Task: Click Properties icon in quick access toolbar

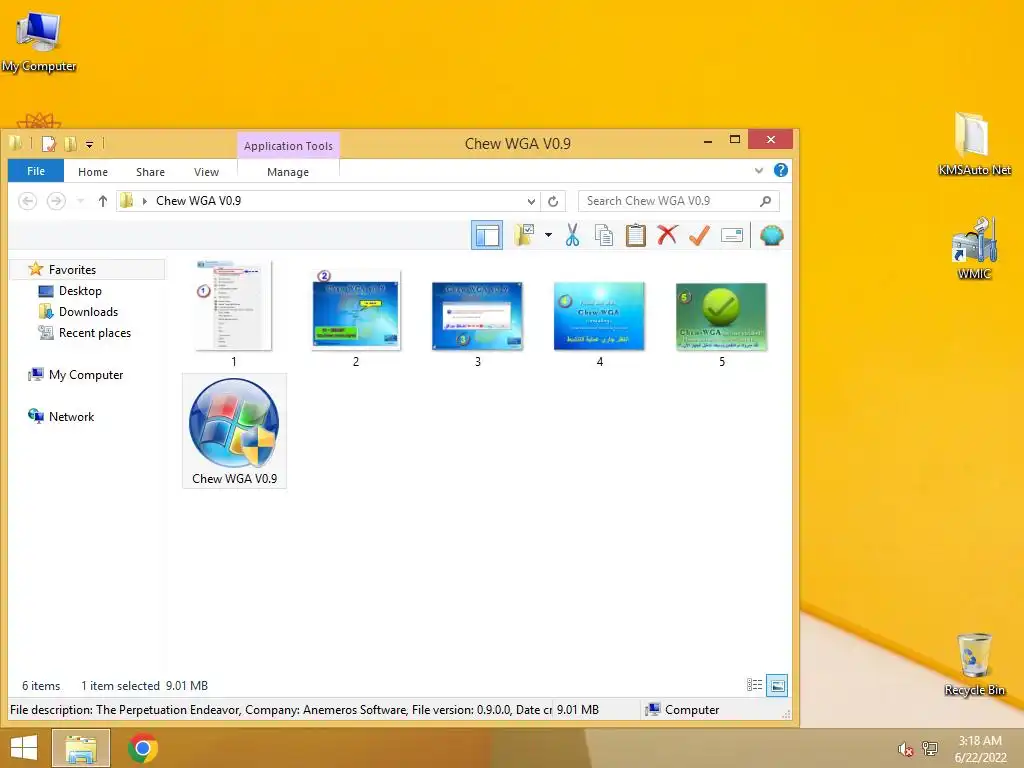Action: pyautogui.click(x=49, y=144)
